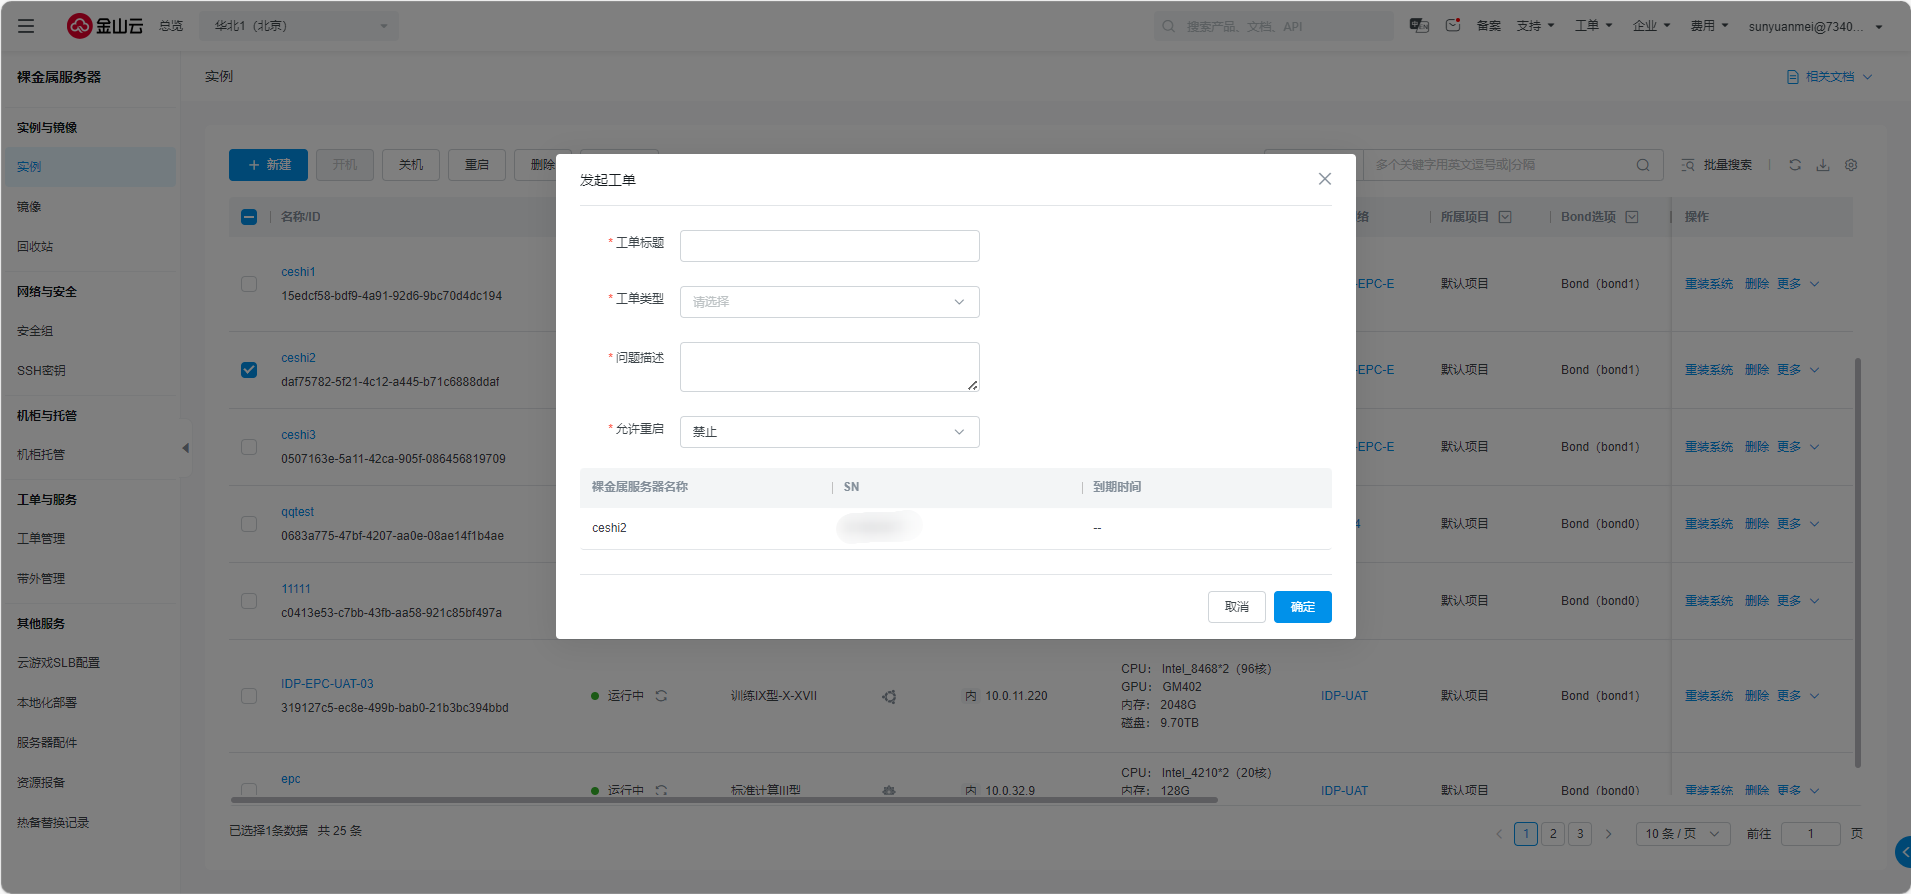Open Bond选项 column filter icon
The width and height of the screenshot is (1911, 894).
(x=1632, y=217)
